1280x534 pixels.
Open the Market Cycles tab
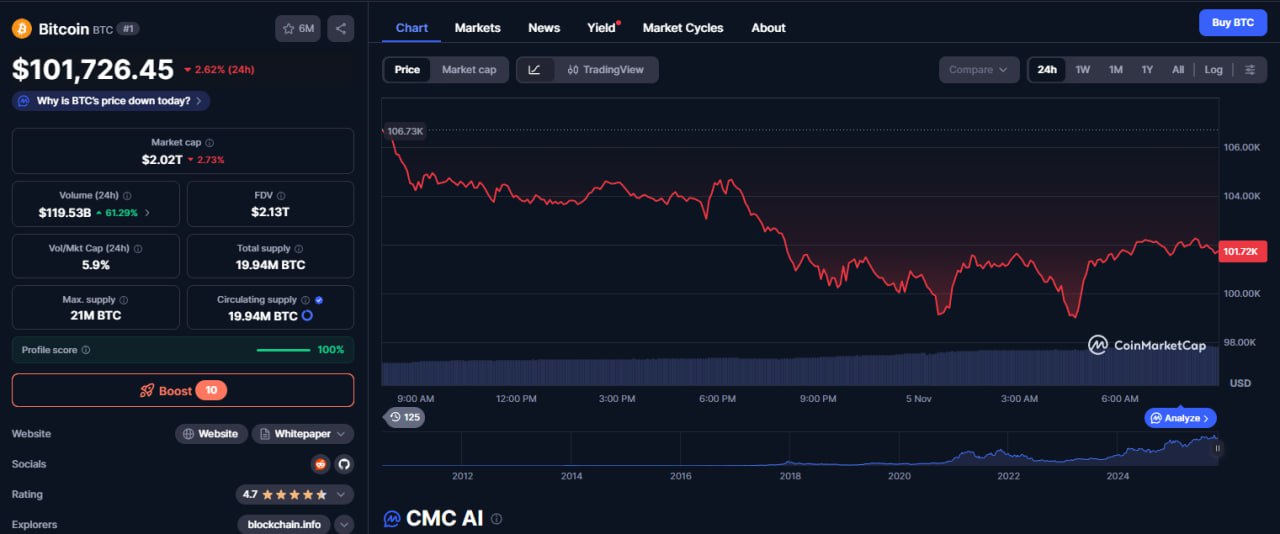(x=682, y=28)
